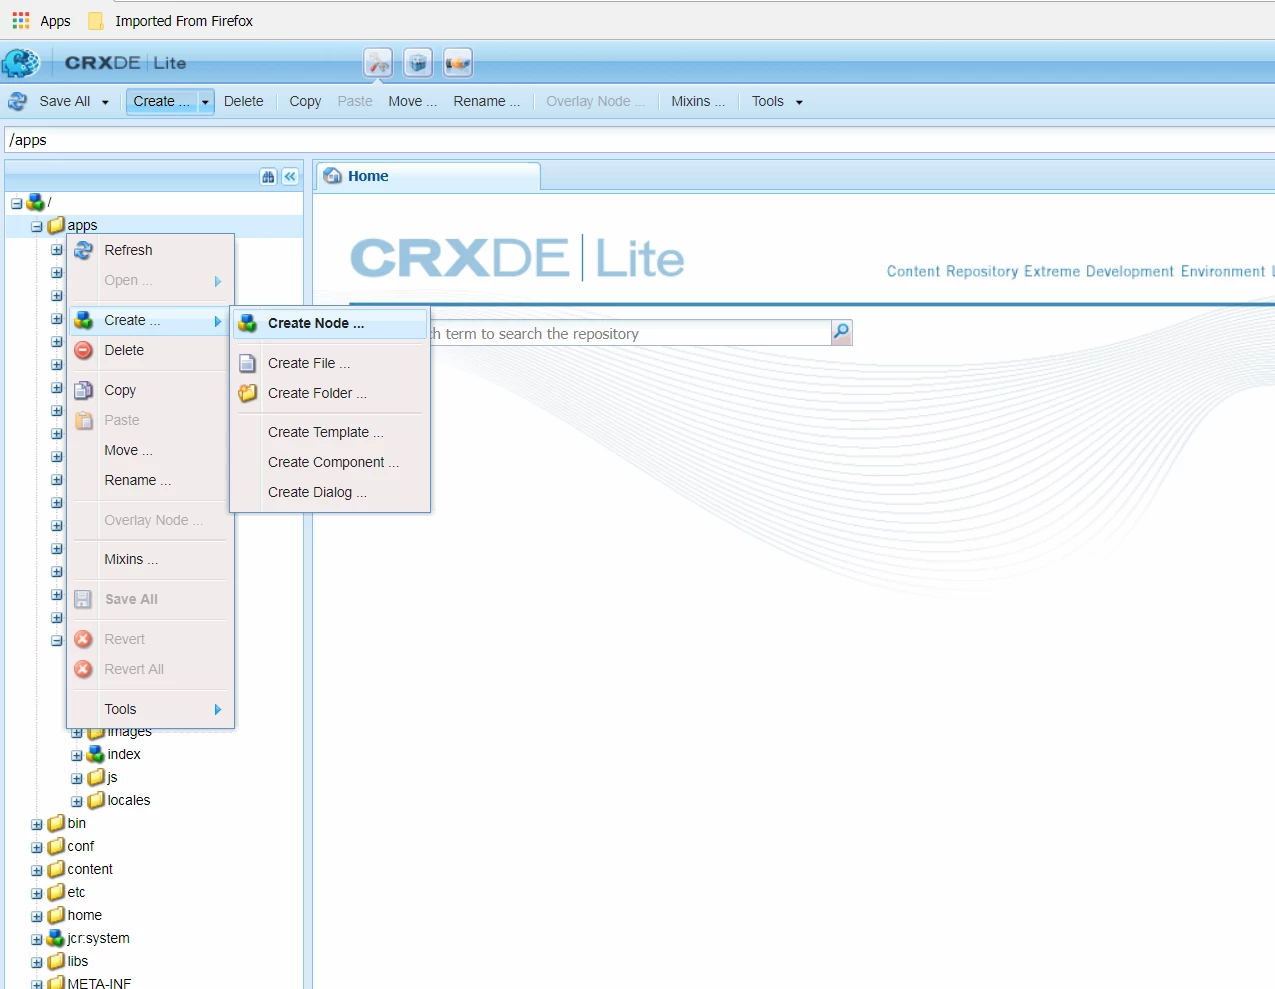Select Create Folder in submenu
Image resolution: width=1275 pixels, height=989 pixels.
(x=330, y=393)
